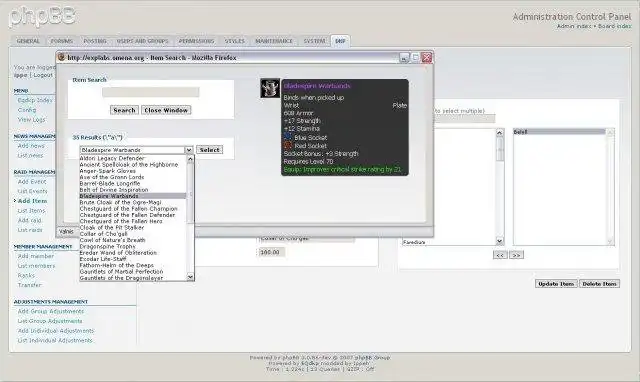
Task: Switch to the POSTING tab
Action: (x=95, y=41)
